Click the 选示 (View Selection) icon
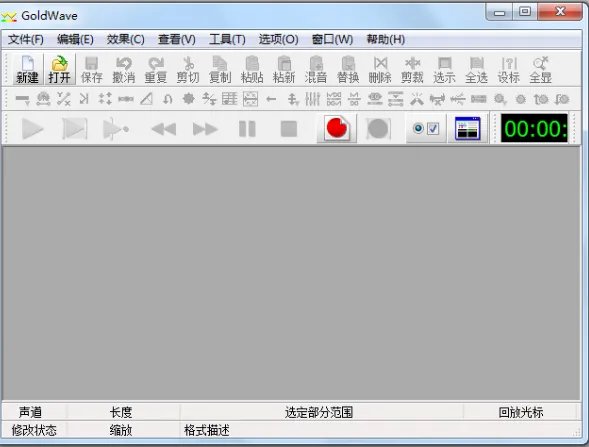Screen dimensions: 589x447 pyautogui.click(x=444, y=69)
